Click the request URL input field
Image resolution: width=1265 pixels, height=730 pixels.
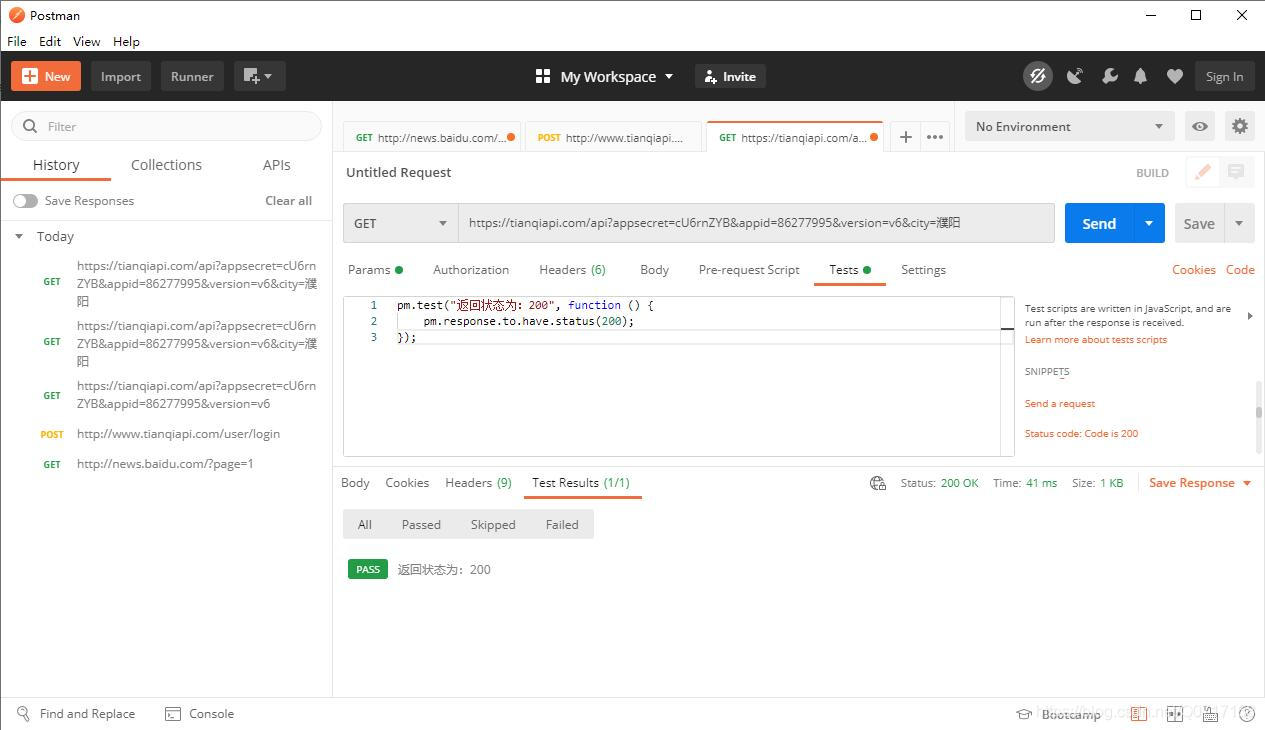coord(756,223)
